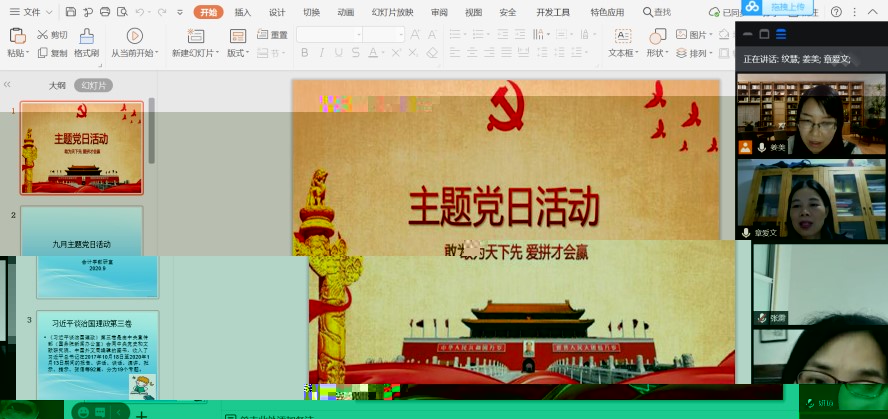Toggle Bold formatting
The image size is (888, 419).
pyautogui.click(x=305, y=53)
